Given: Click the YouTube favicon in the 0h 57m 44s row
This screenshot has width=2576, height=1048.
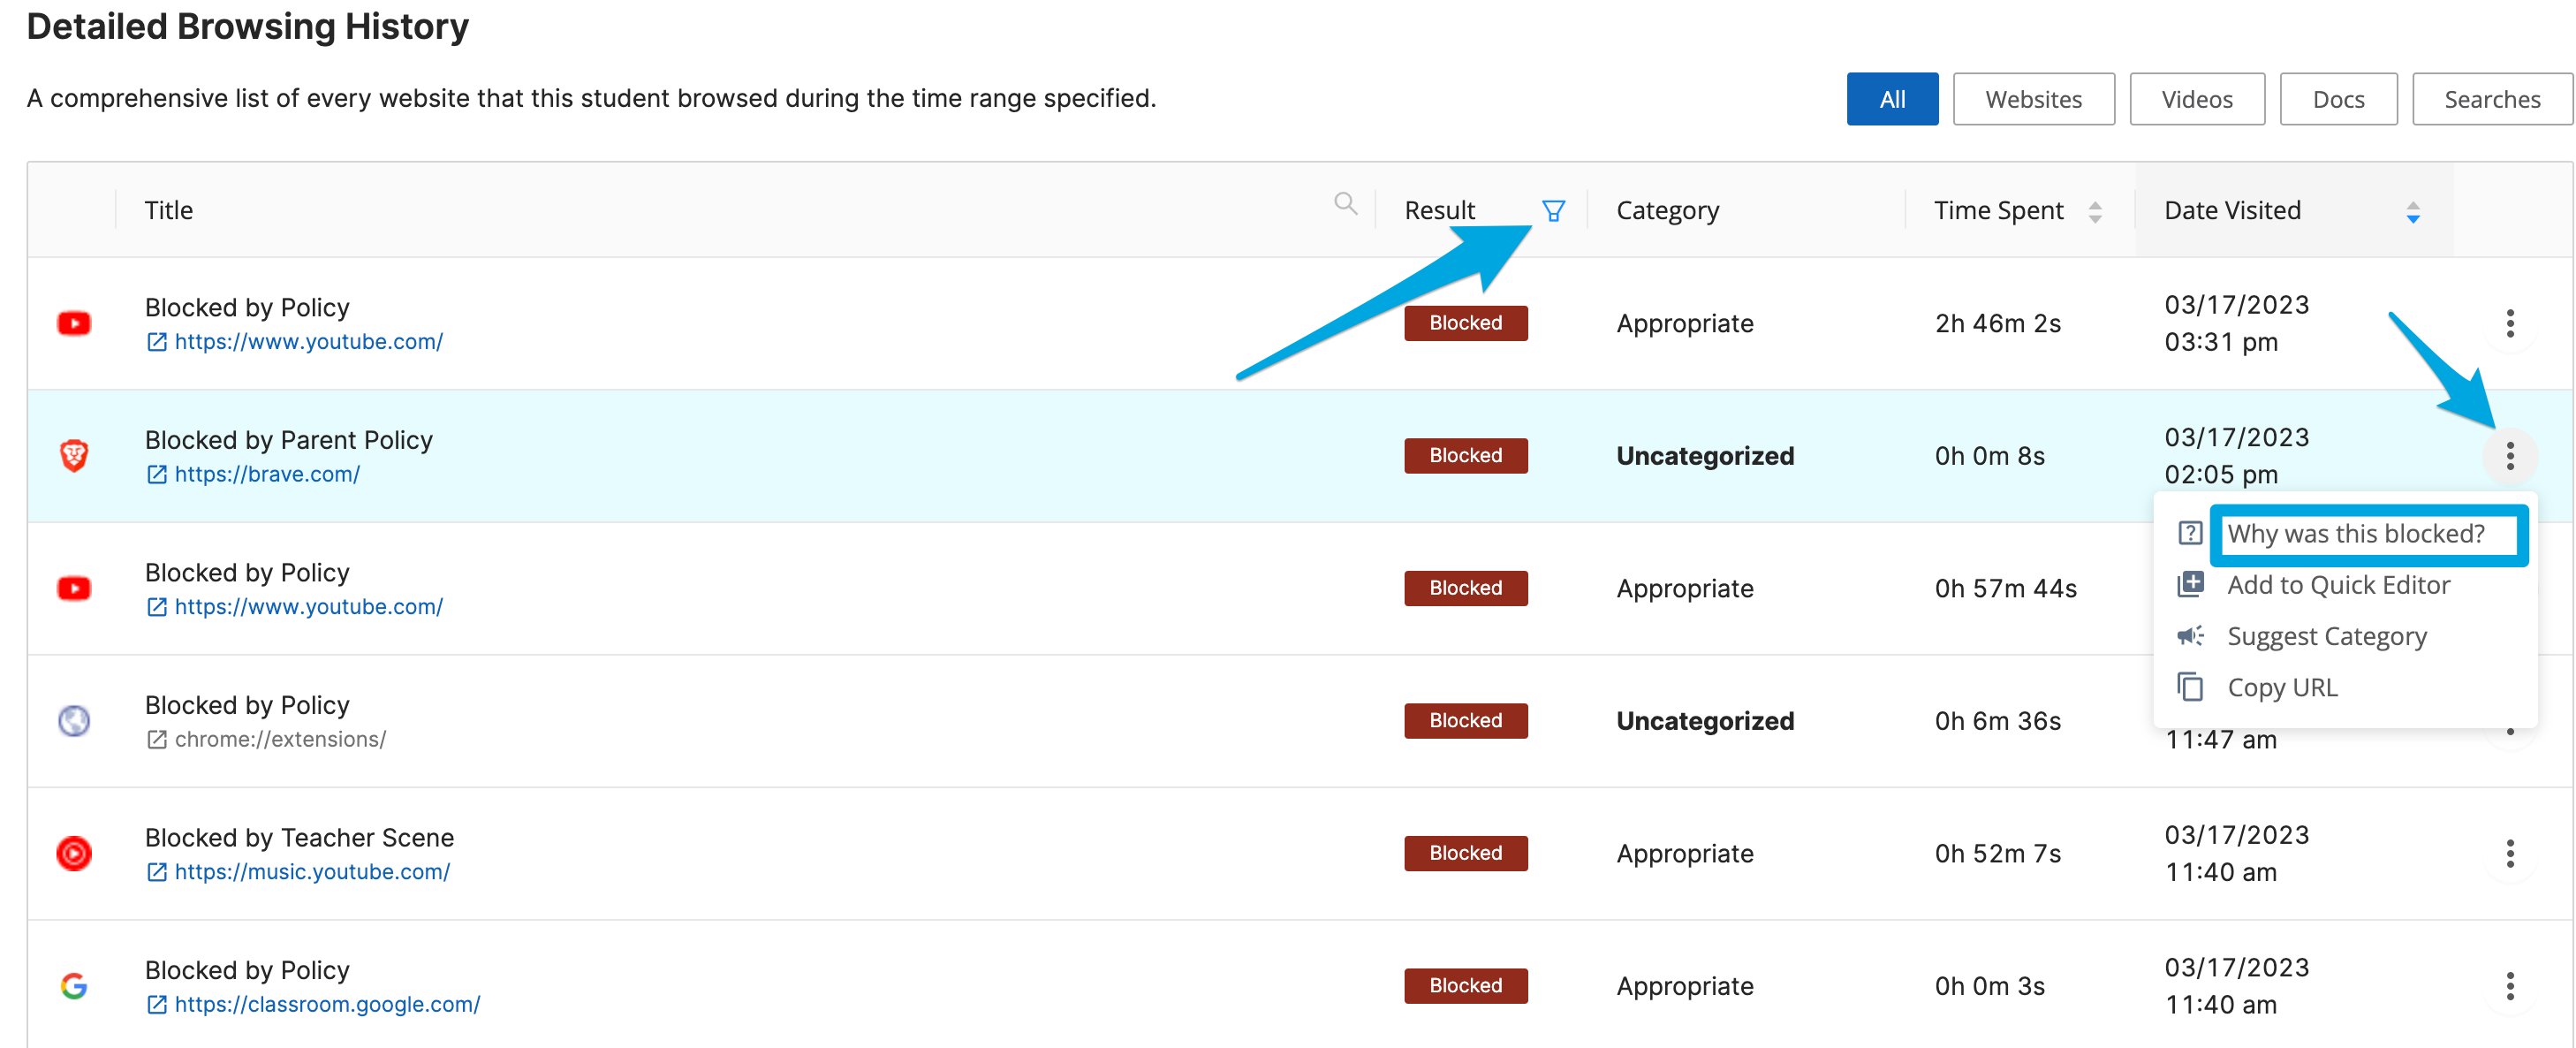Looking at the screenshot, I should [x=74, y=588].
